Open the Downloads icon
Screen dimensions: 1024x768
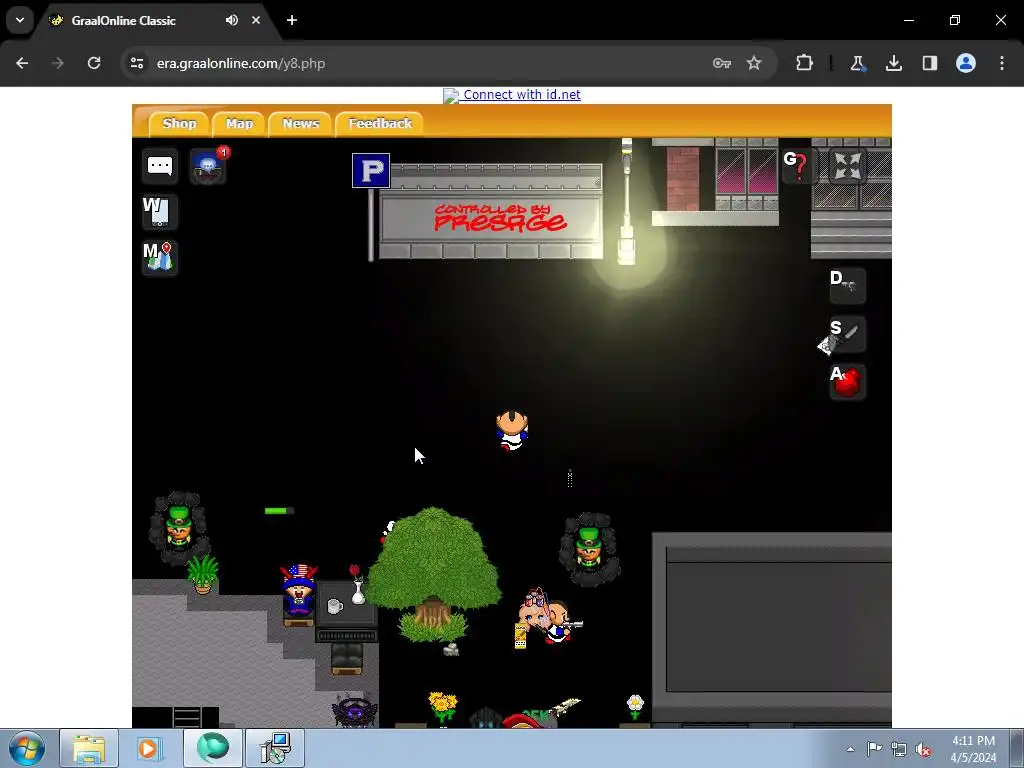pos(894,63)
